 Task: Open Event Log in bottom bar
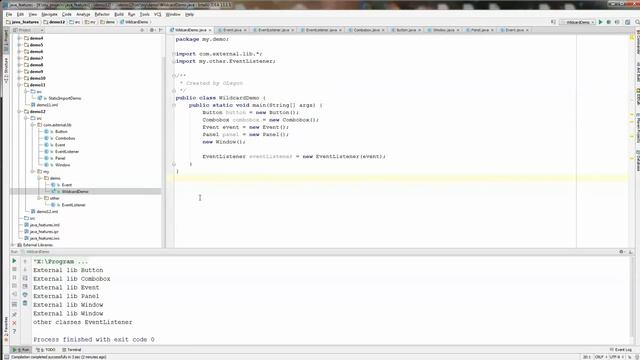(x=620, y=350)
